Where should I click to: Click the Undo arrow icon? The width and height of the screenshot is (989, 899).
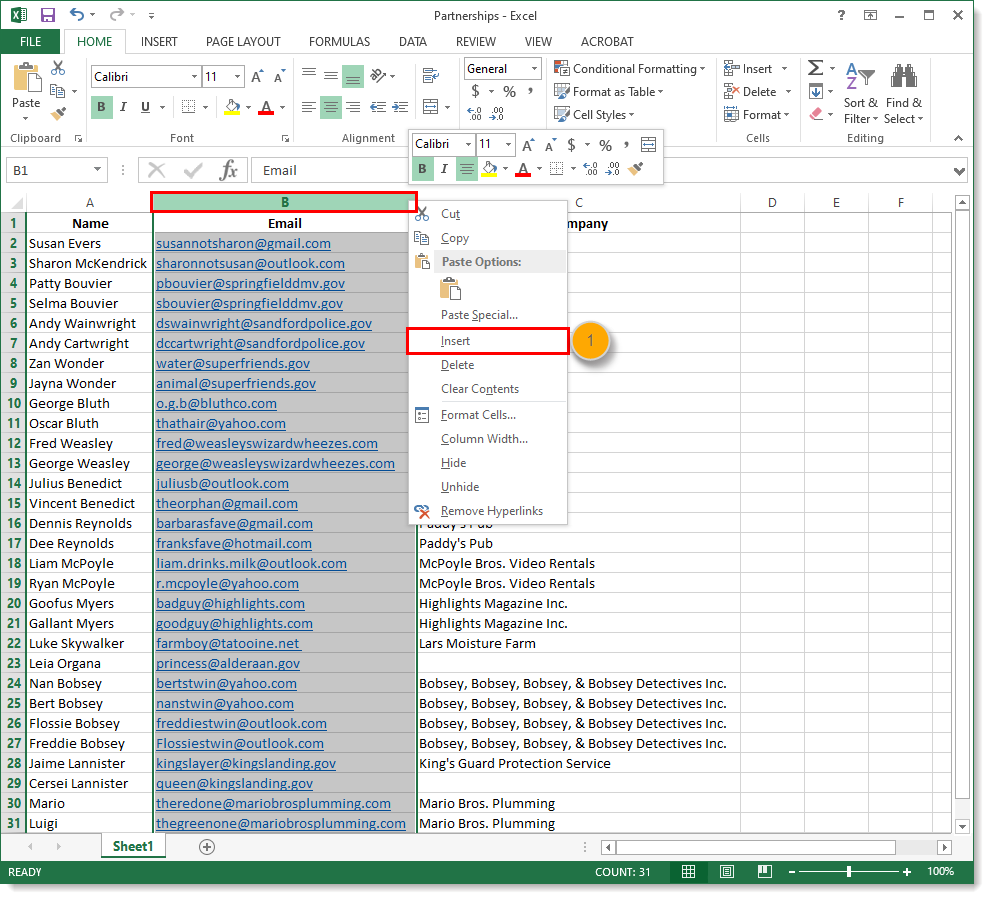tap(76, 15)
